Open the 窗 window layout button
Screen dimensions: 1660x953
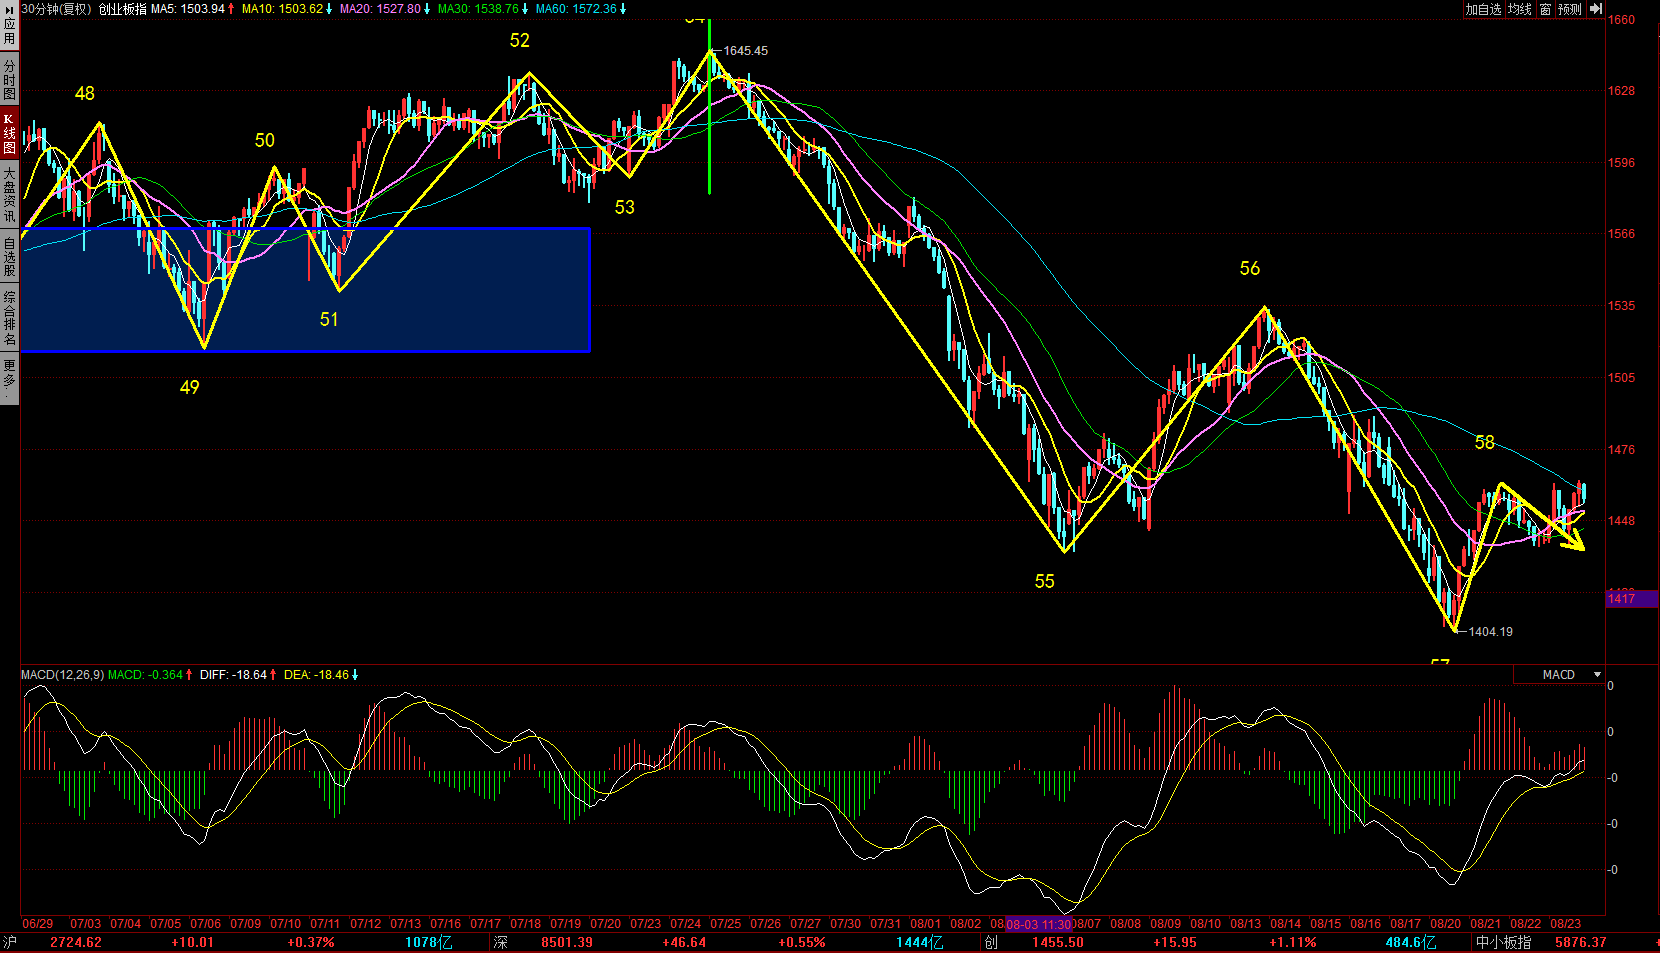coord(1546,9)
